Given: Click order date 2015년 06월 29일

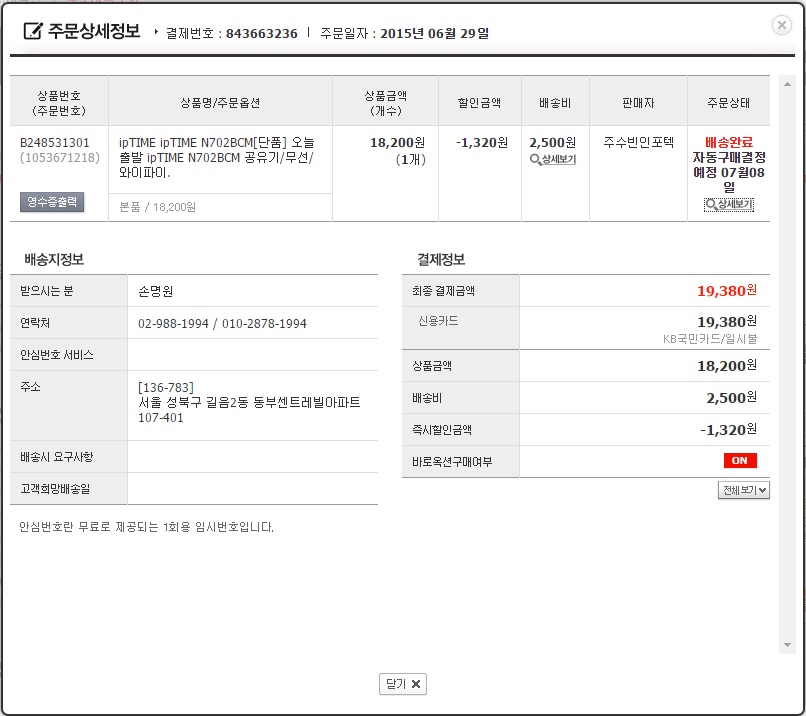Looking at the screenshot, I should pyautogui.click(x=434, y=33).
